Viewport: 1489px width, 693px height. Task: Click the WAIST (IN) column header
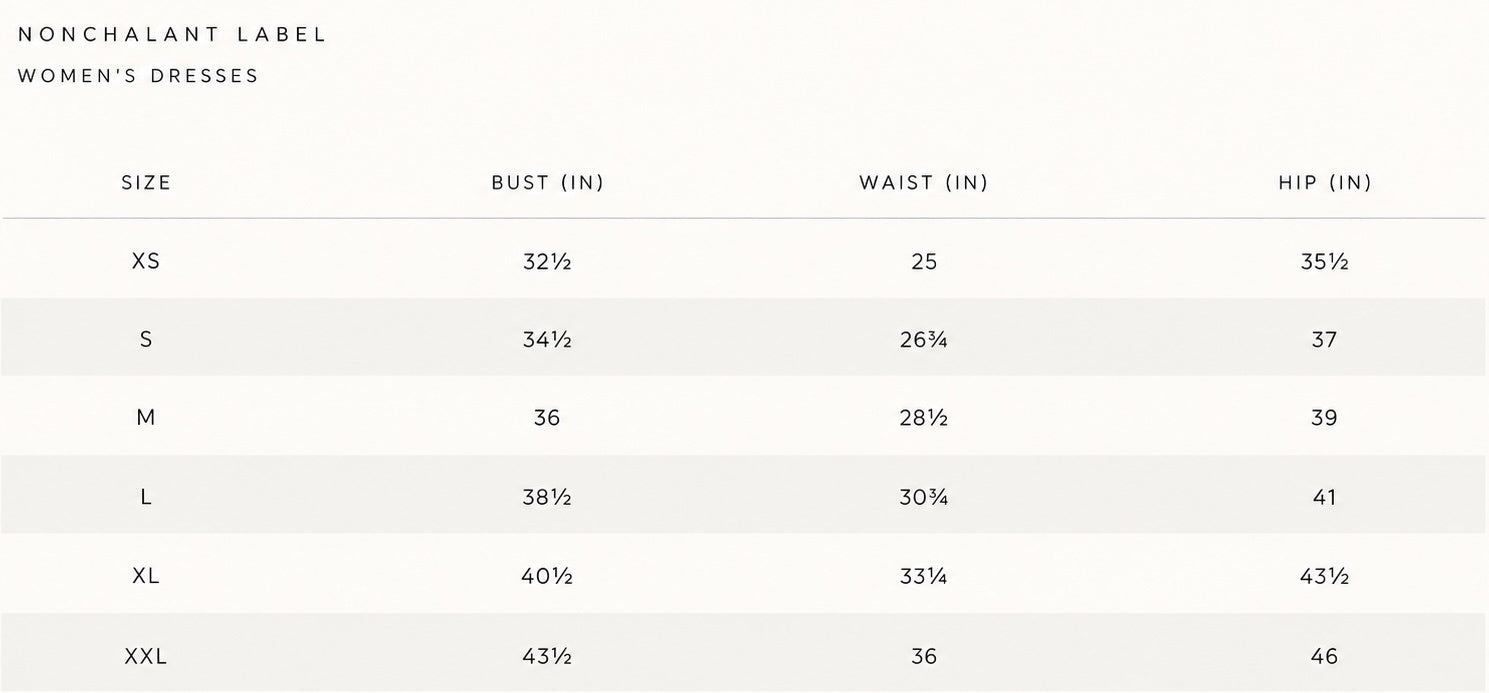pos(923,183)
